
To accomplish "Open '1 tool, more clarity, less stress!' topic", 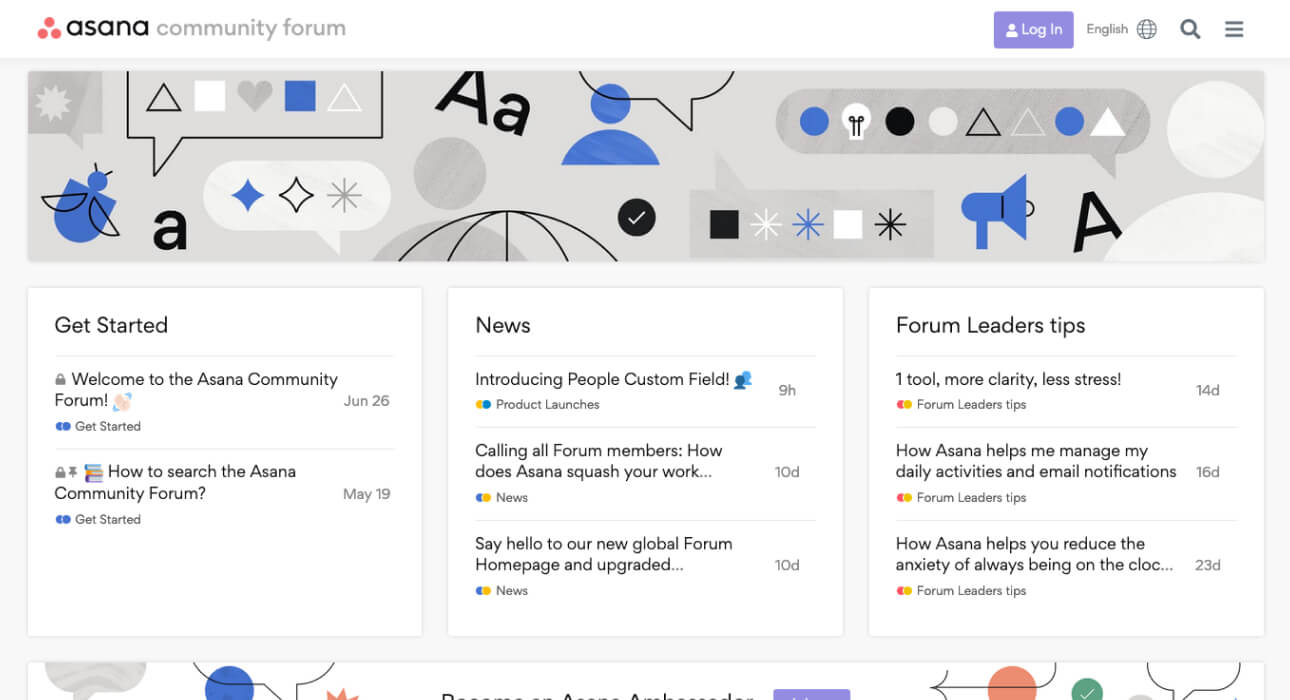I will pyautogui.click(x=1008, y=379).
